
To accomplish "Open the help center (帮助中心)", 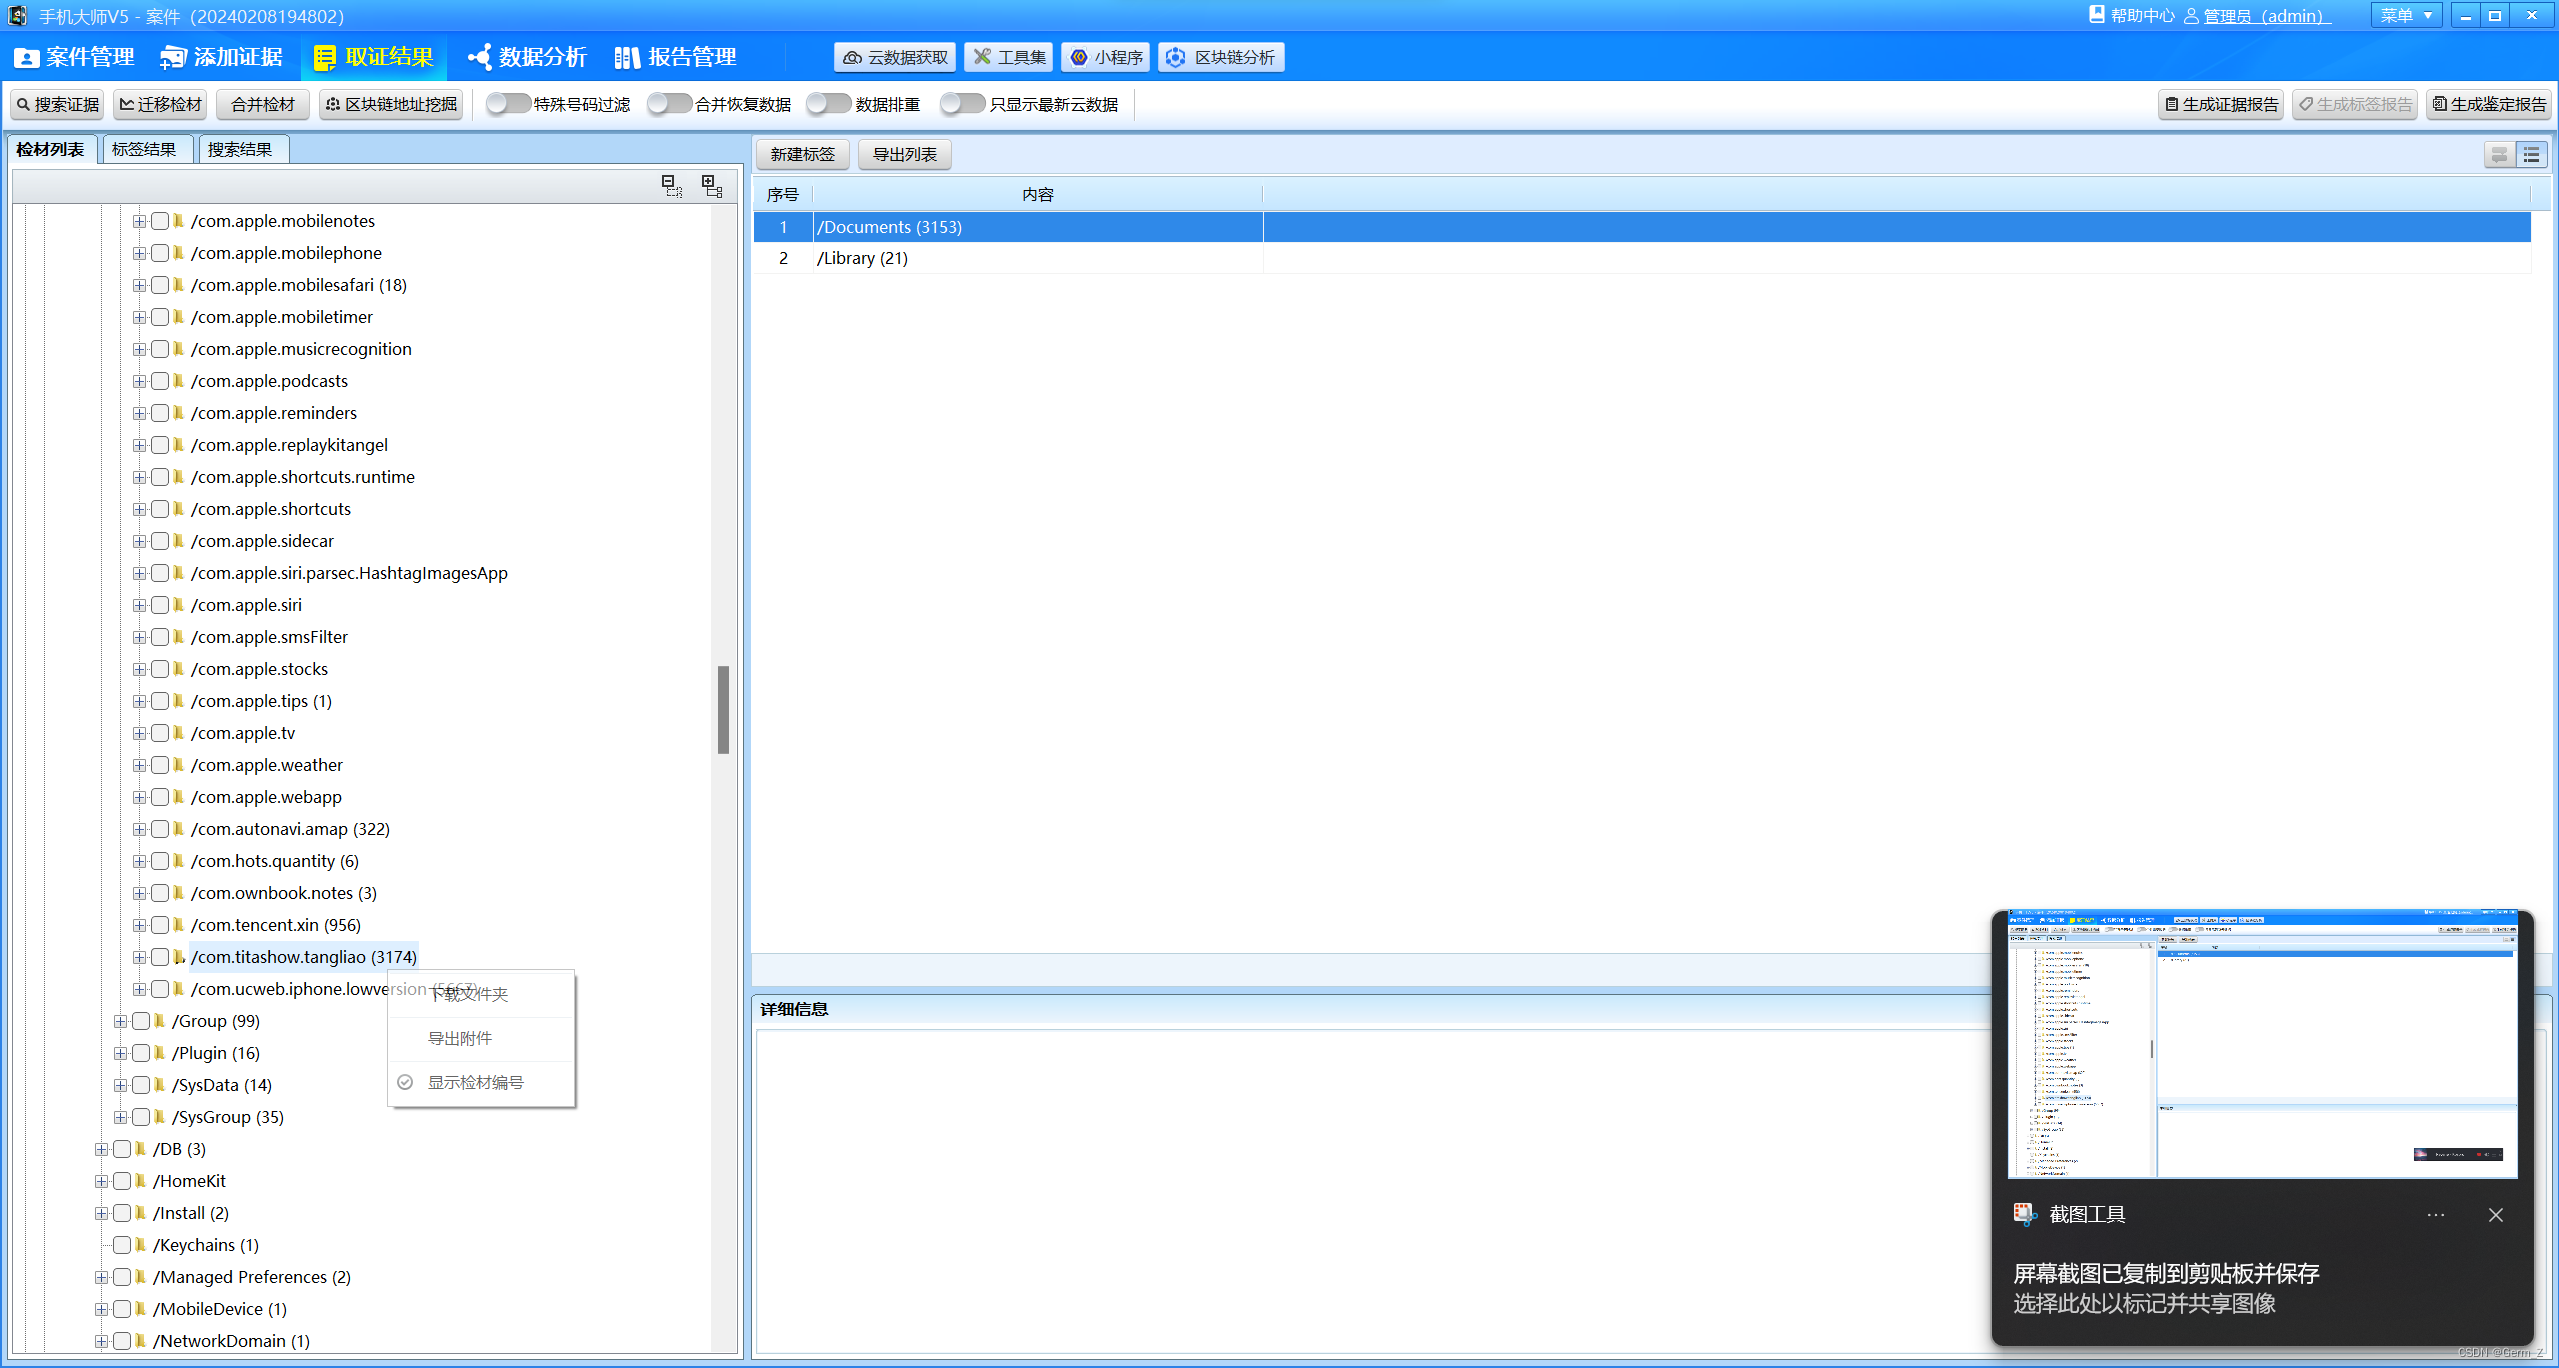I will click(2131, 16).
